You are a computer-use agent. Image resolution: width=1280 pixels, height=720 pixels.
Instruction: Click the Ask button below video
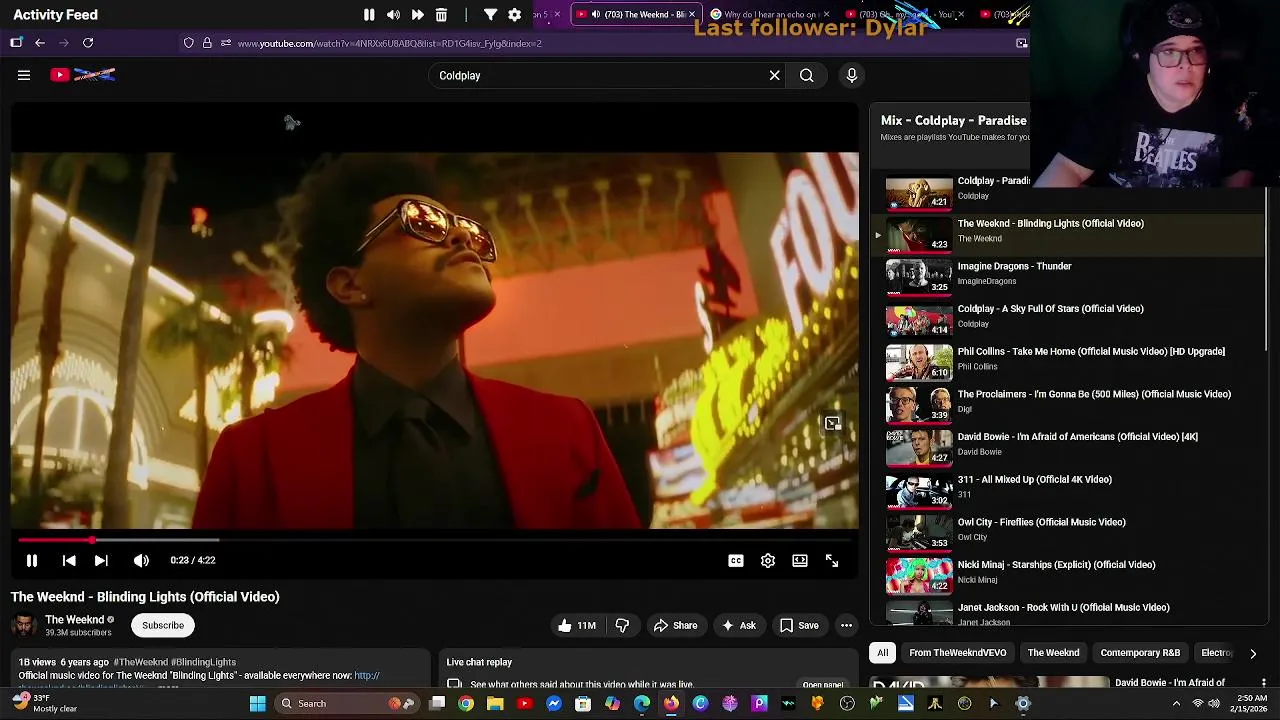tap(738, 626)
